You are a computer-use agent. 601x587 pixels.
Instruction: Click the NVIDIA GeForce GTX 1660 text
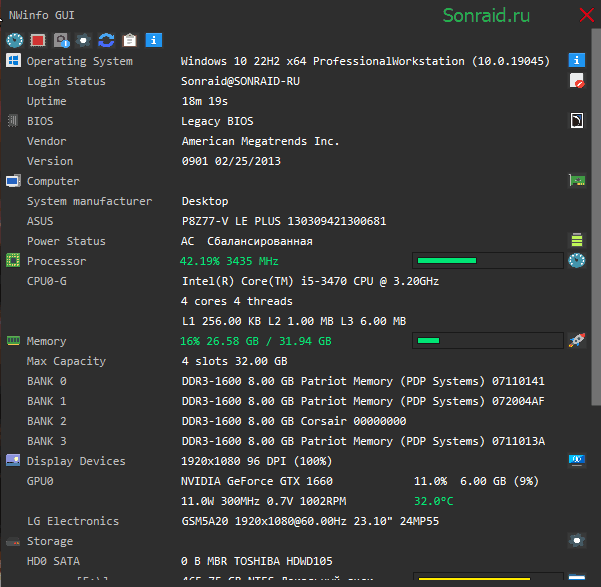257,481
